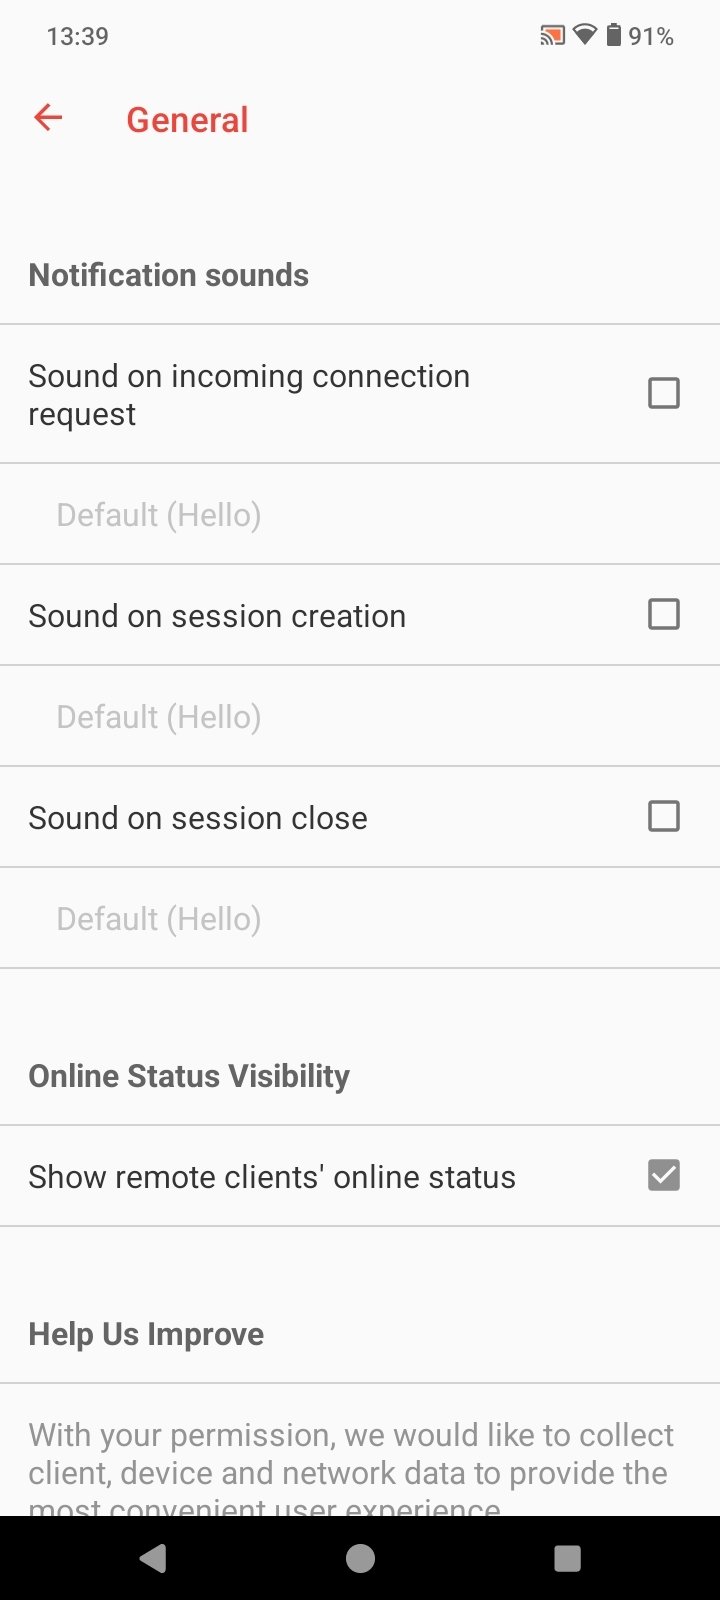Image resolution: width=720 pixels, height=1600 pixels.
Task: Tap the Wi-Fi icon in status bar
Action: [585, 36]
